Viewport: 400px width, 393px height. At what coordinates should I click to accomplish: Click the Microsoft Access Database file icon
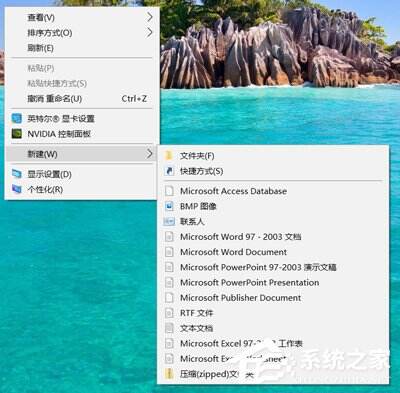[x=169, y=191]
